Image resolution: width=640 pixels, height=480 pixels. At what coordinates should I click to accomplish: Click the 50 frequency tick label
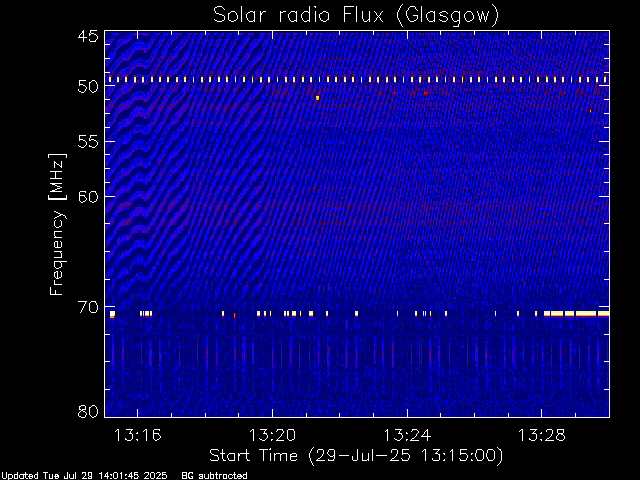(88, 86)
